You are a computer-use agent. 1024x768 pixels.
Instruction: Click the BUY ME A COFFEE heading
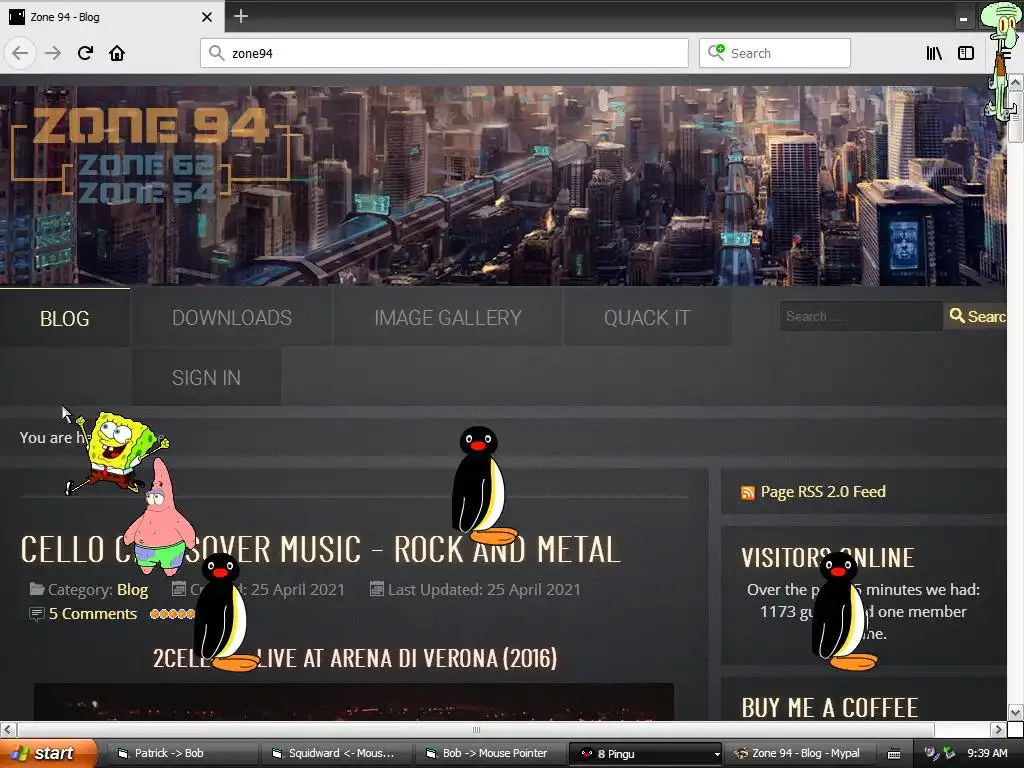pos(829,708)
